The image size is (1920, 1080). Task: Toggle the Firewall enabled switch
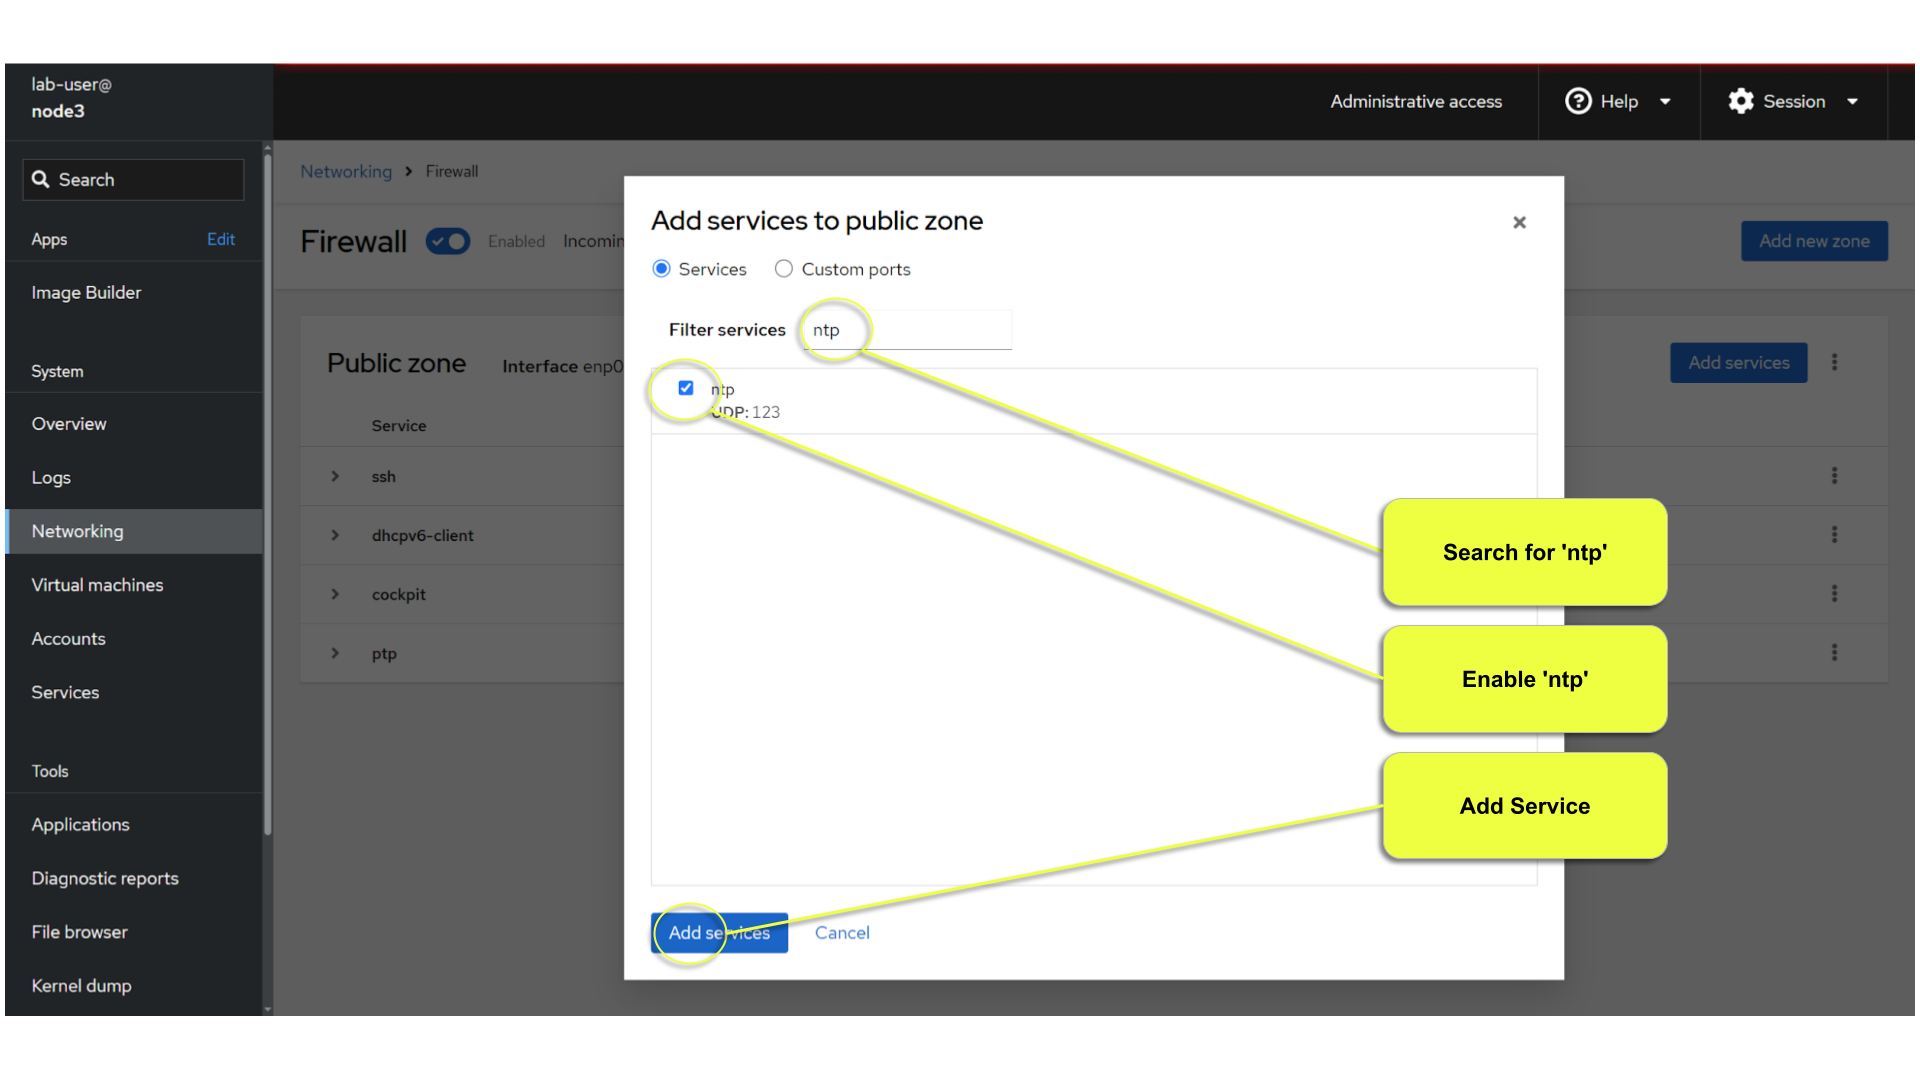(448, 241)
